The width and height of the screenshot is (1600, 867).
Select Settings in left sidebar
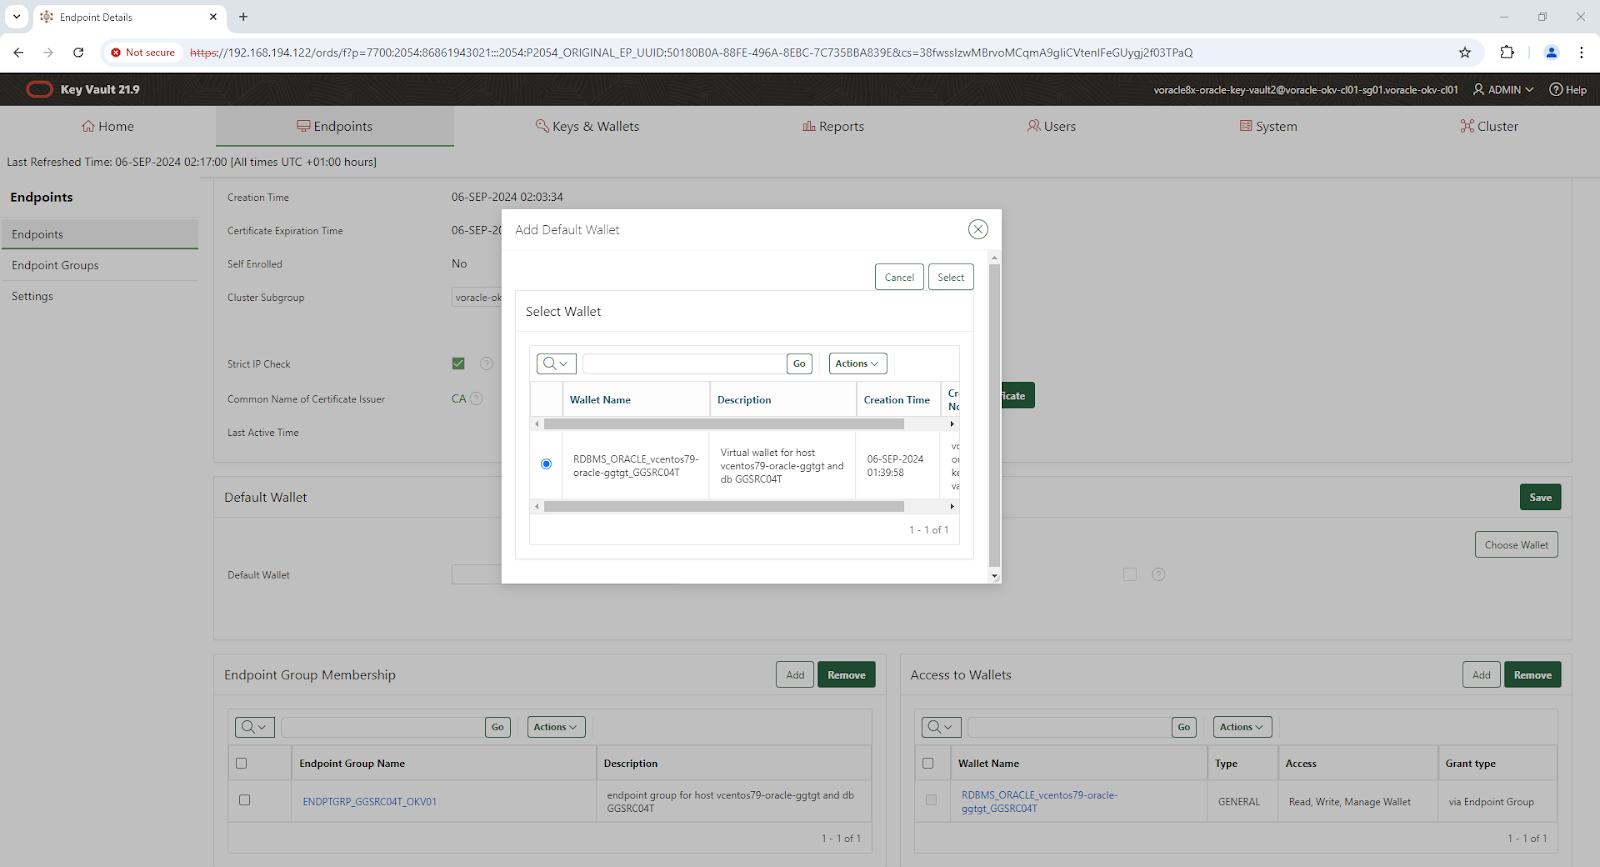tap(99, 296)
